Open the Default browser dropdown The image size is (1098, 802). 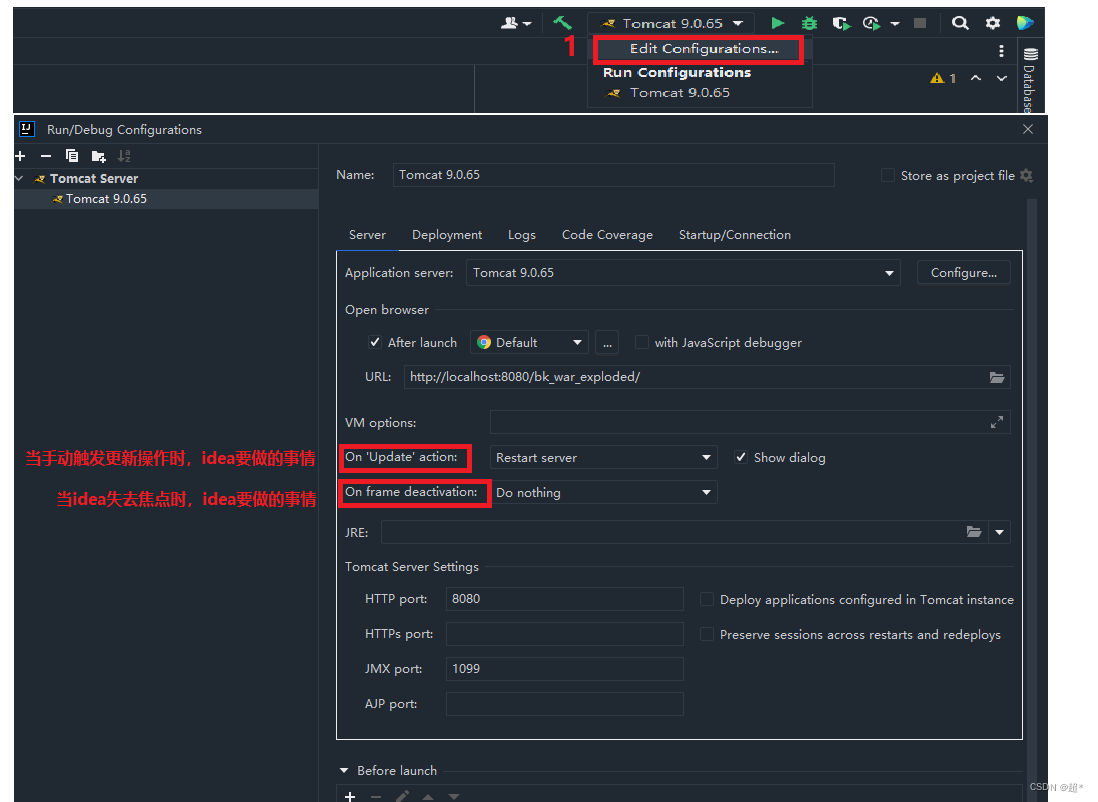point(529,343)
